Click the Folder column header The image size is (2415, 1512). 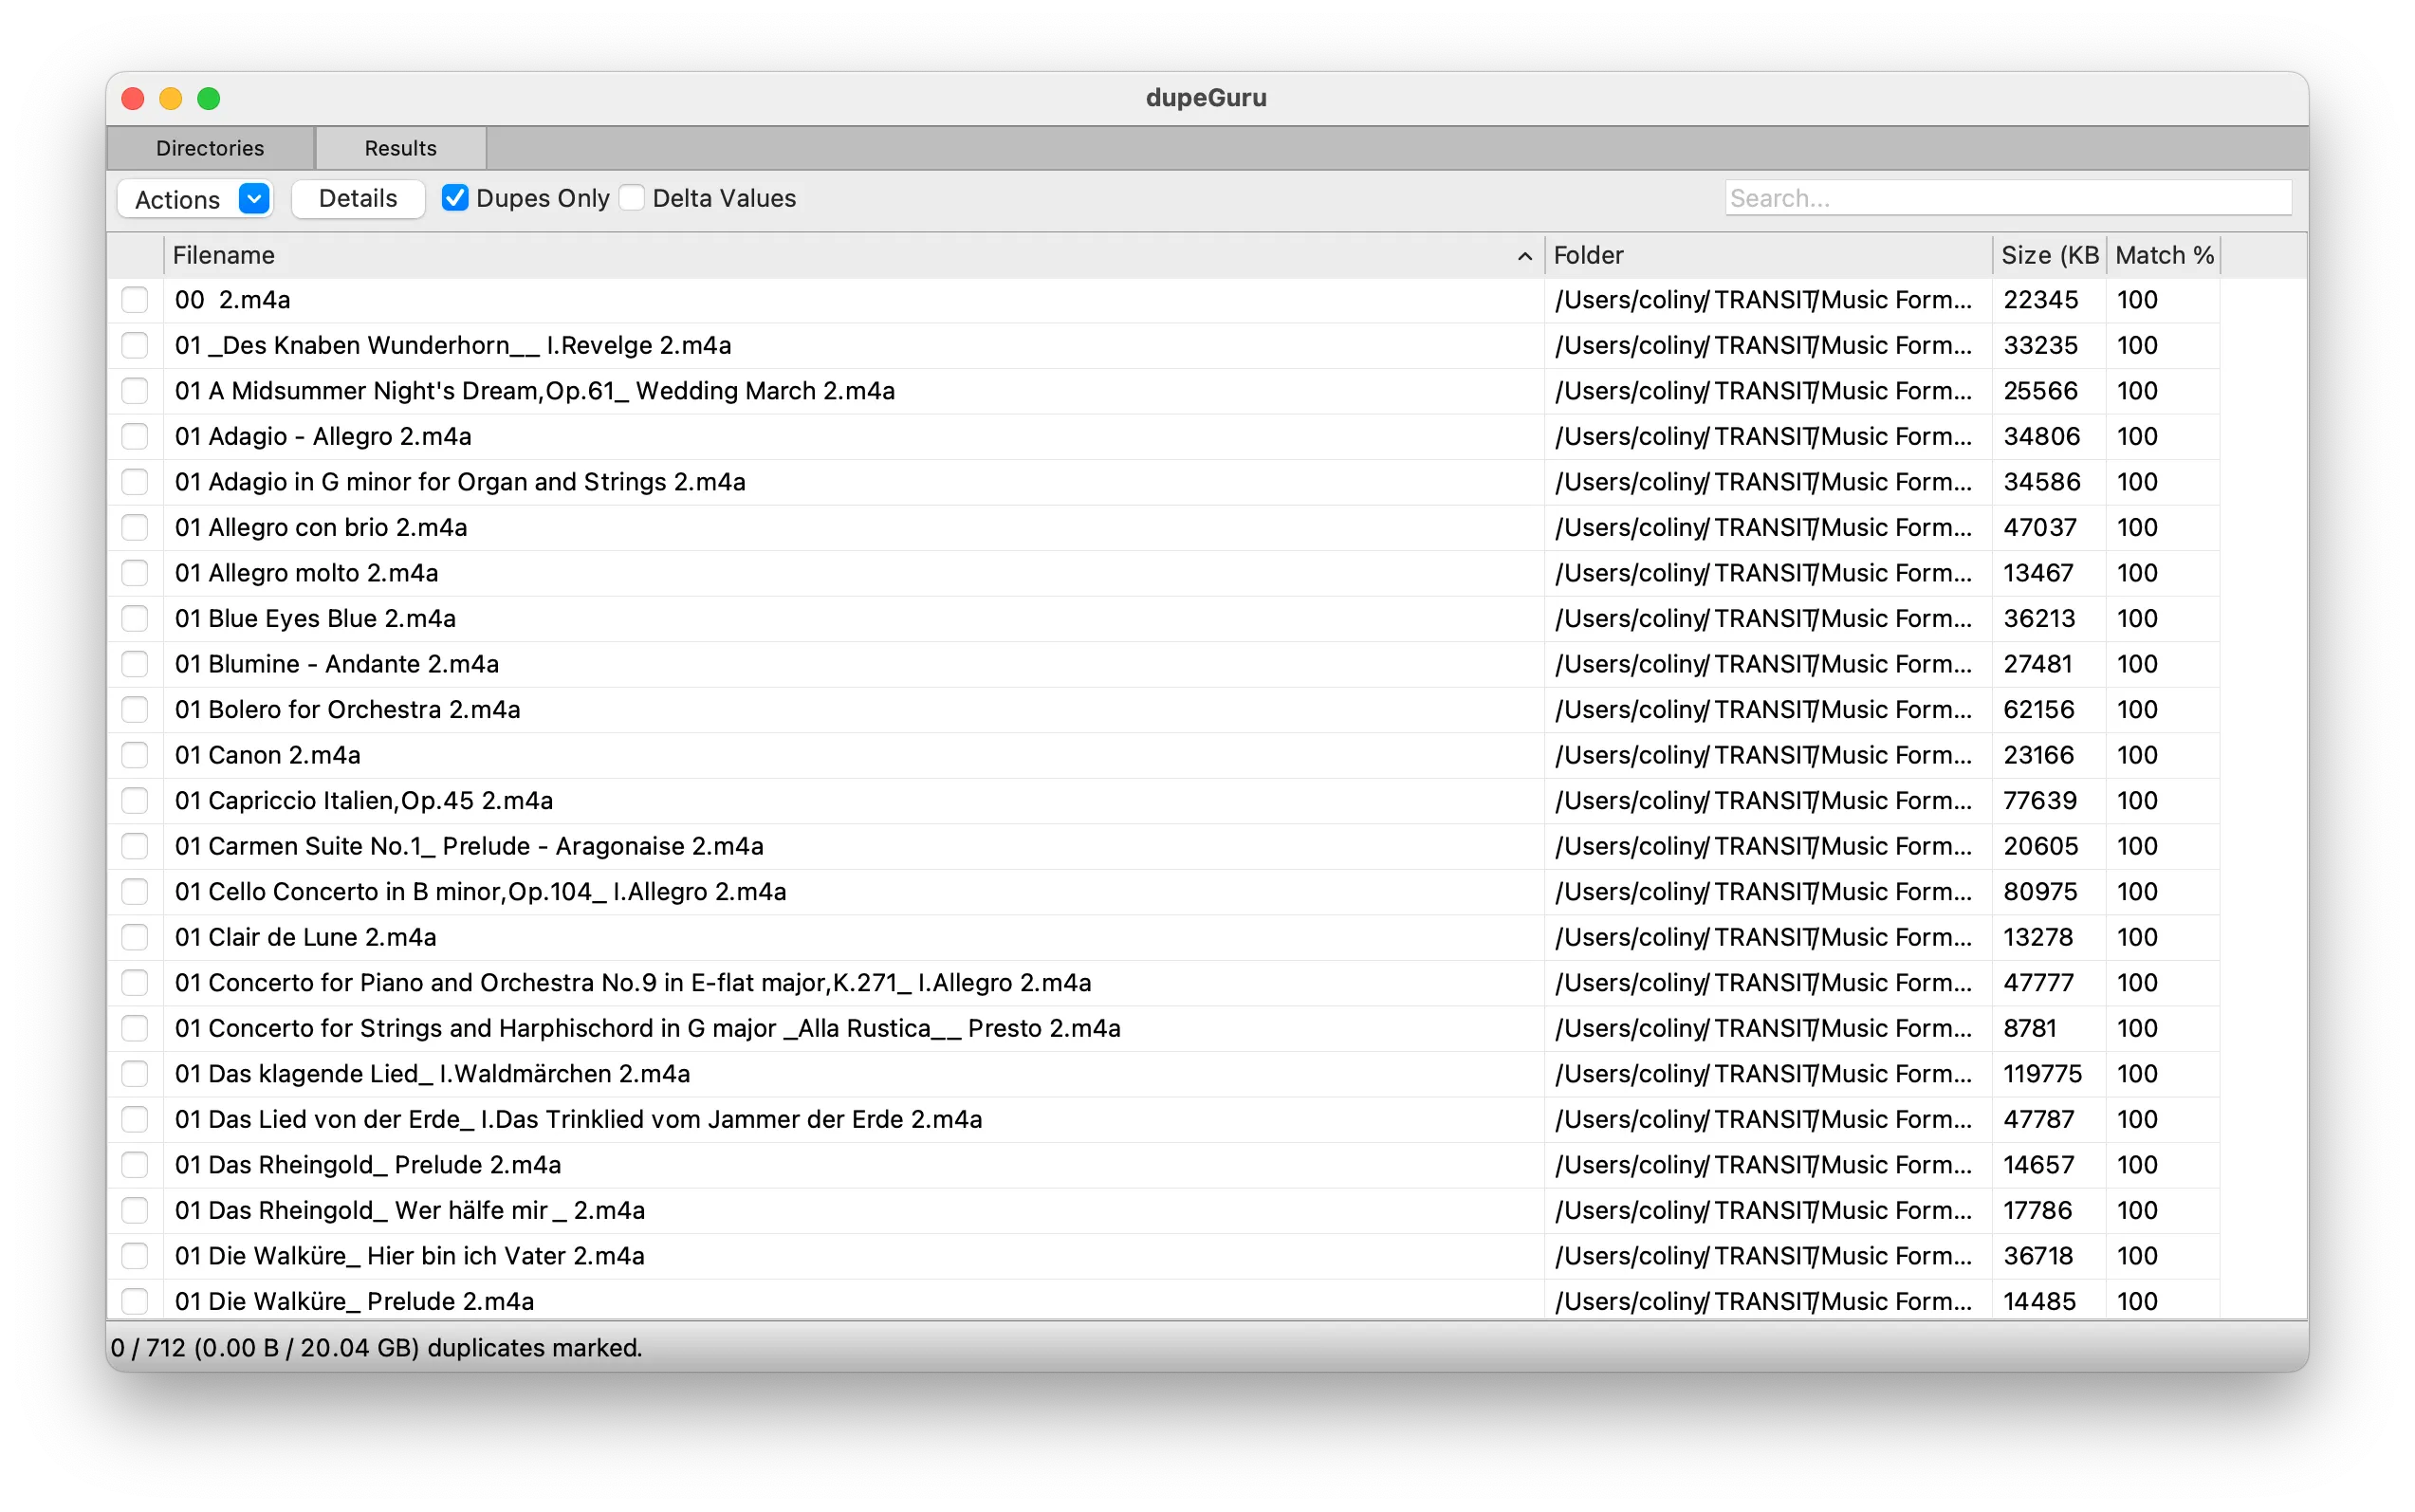[1590, 255]
